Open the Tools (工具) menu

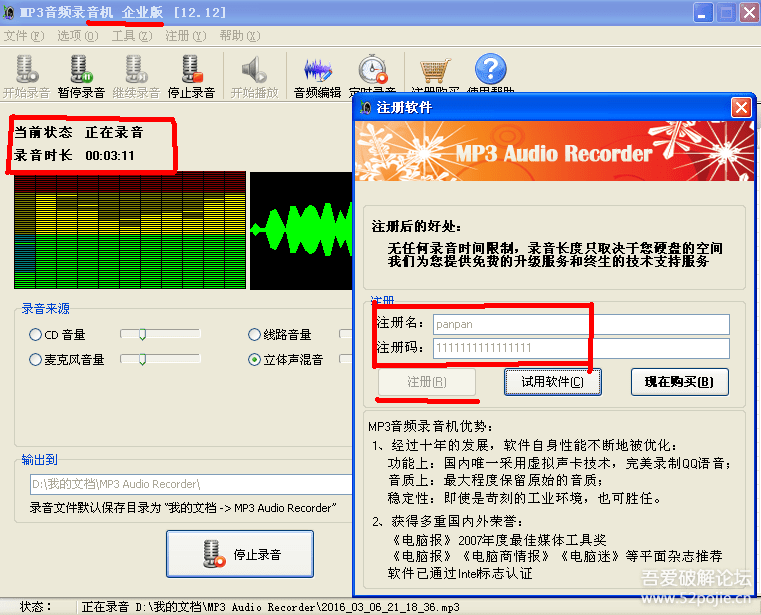click(x=132, y=36)
